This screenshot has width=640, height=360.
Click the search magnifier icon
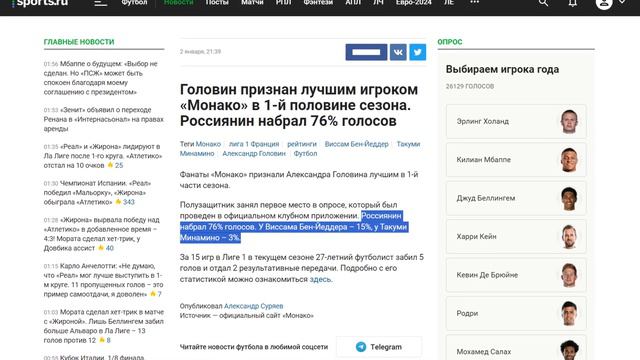point(543,3)
